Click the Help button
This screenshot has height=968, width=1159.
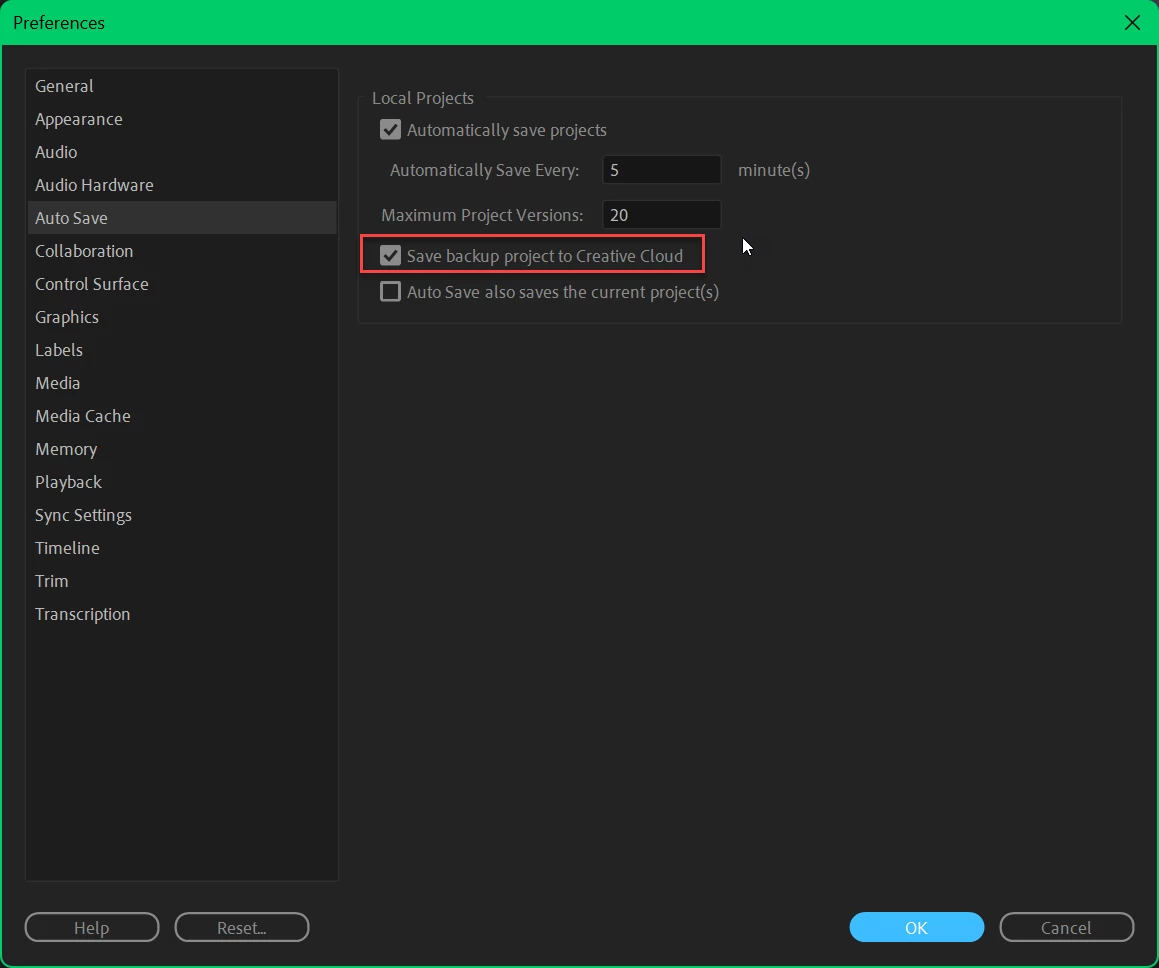[92, 927]
